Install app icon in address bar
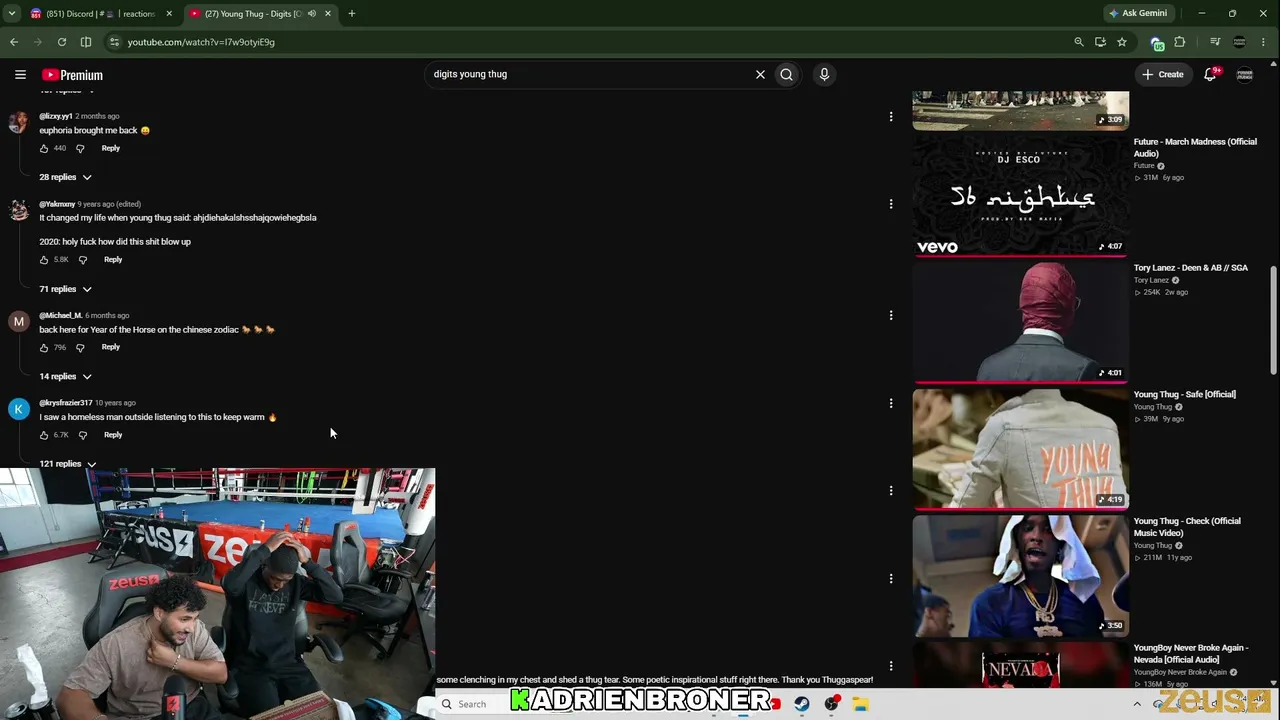 coord(1100,42)
